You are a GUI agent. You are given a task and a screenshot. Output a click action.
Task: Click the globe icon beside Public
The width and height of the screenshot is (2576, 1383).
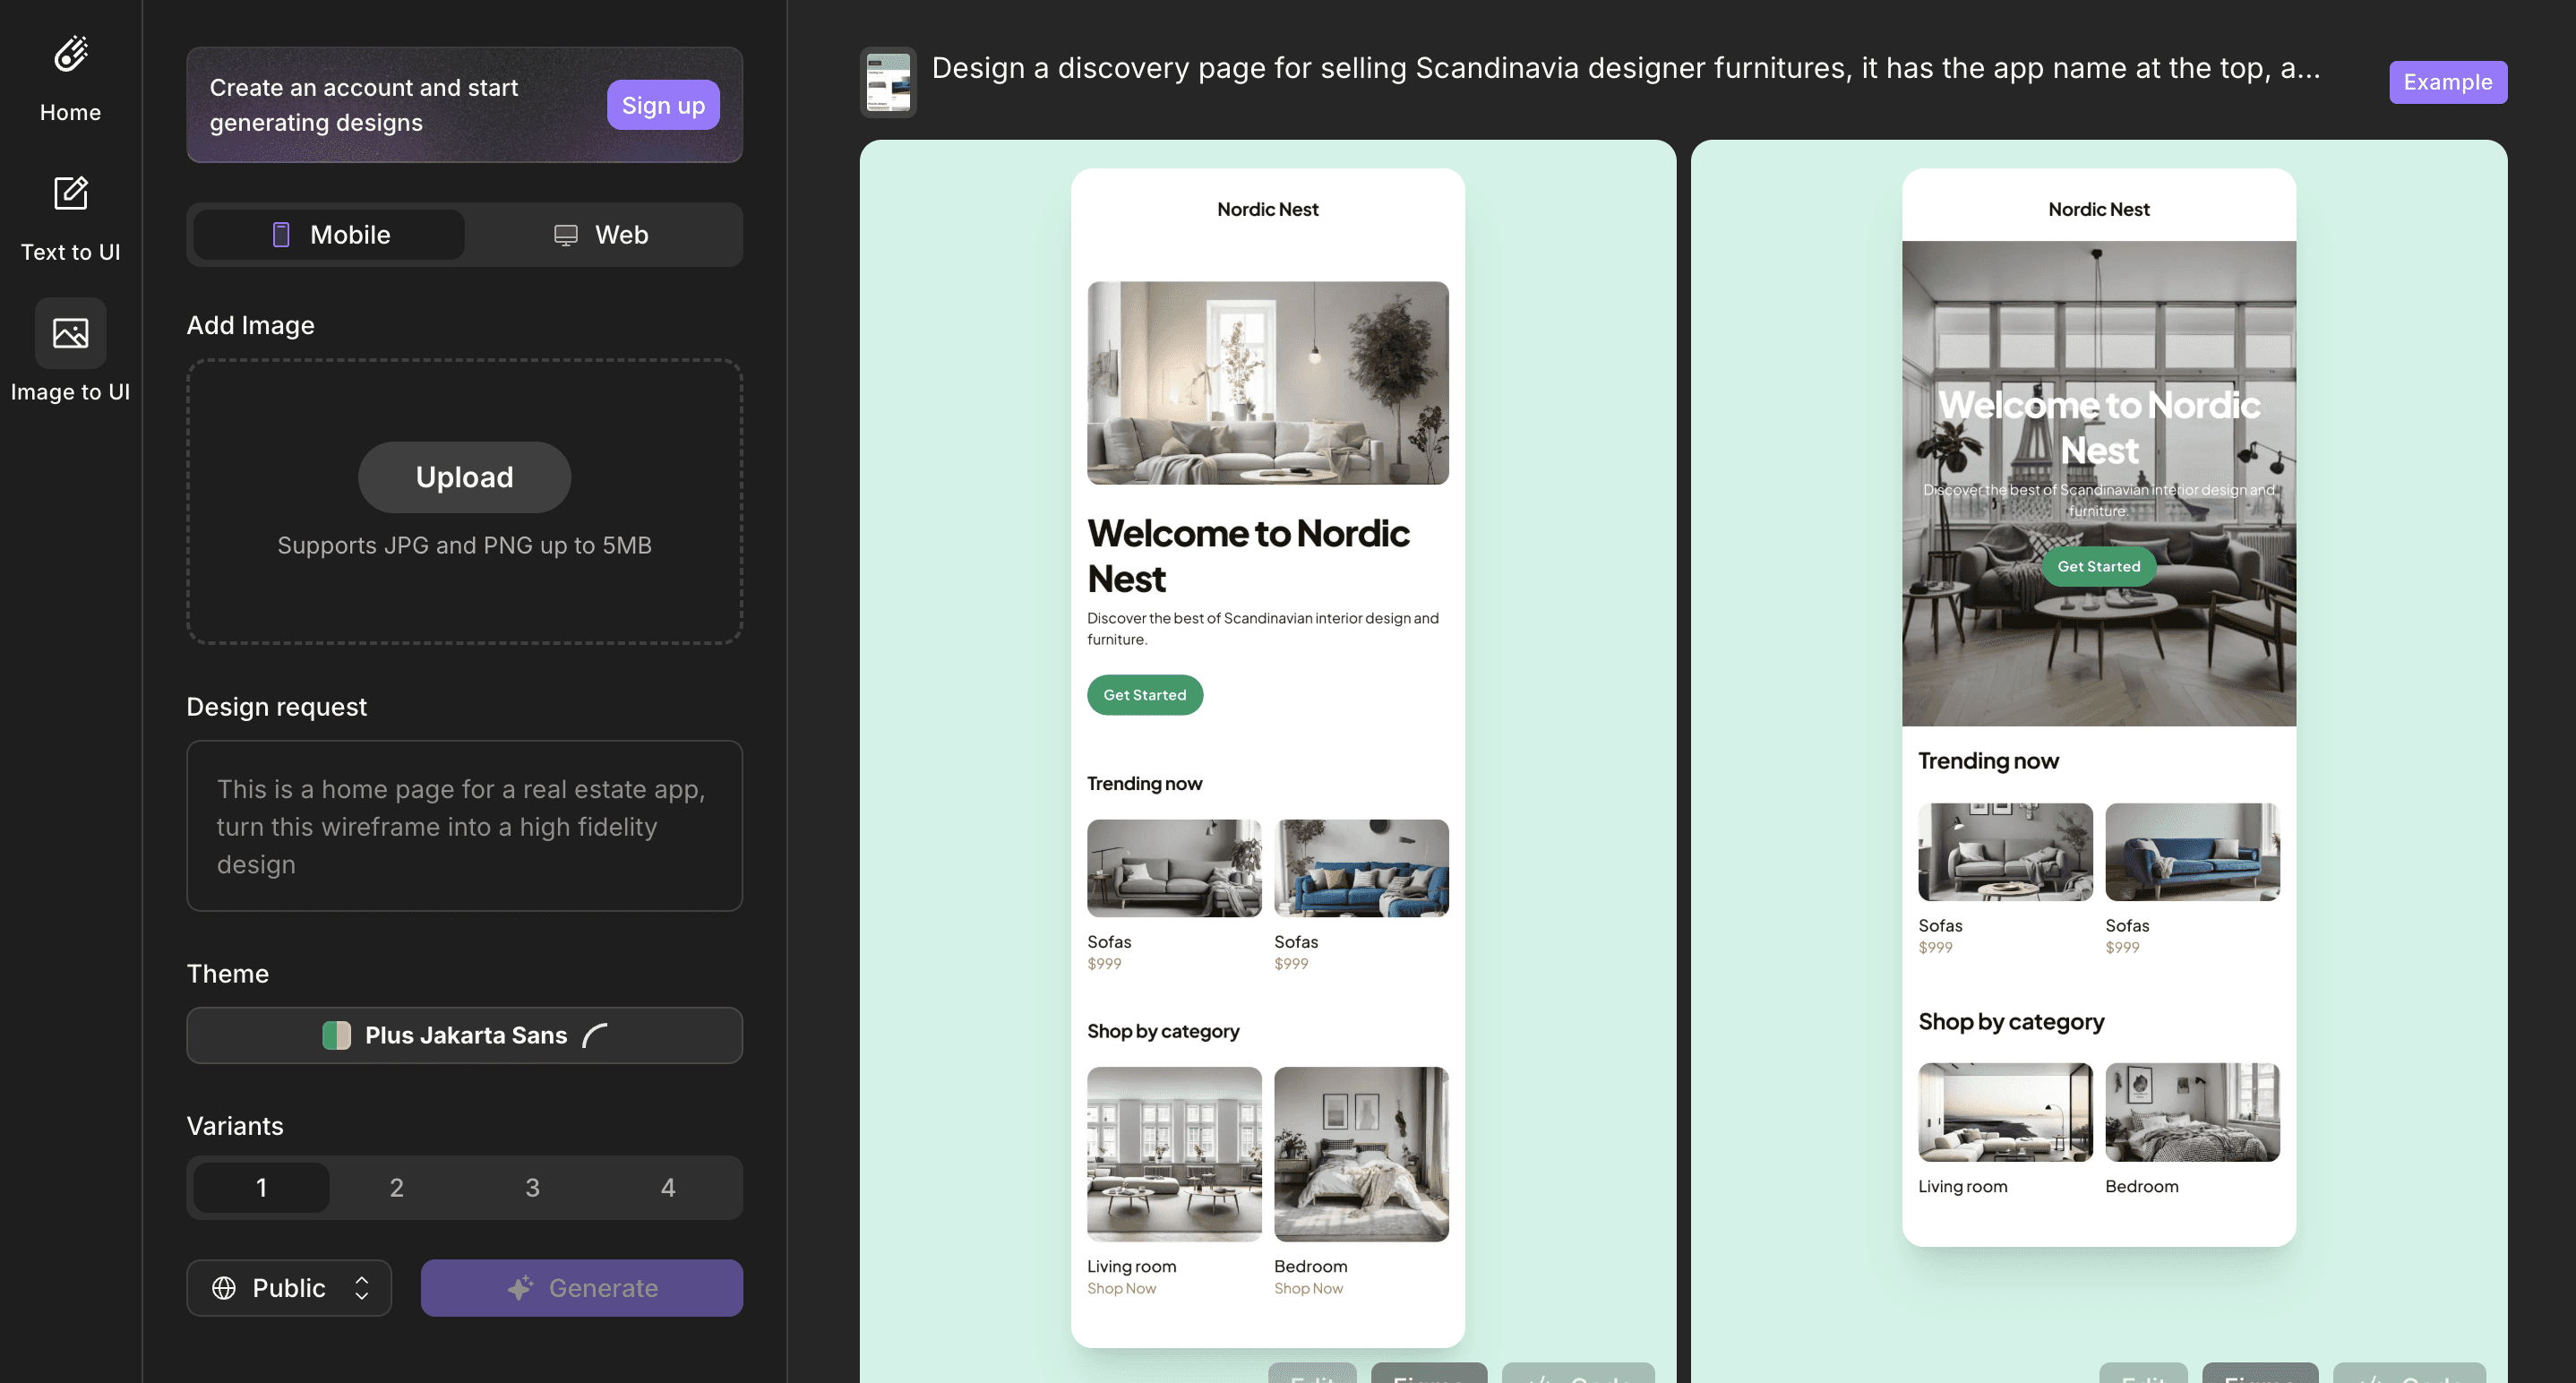click(224, 1288)
